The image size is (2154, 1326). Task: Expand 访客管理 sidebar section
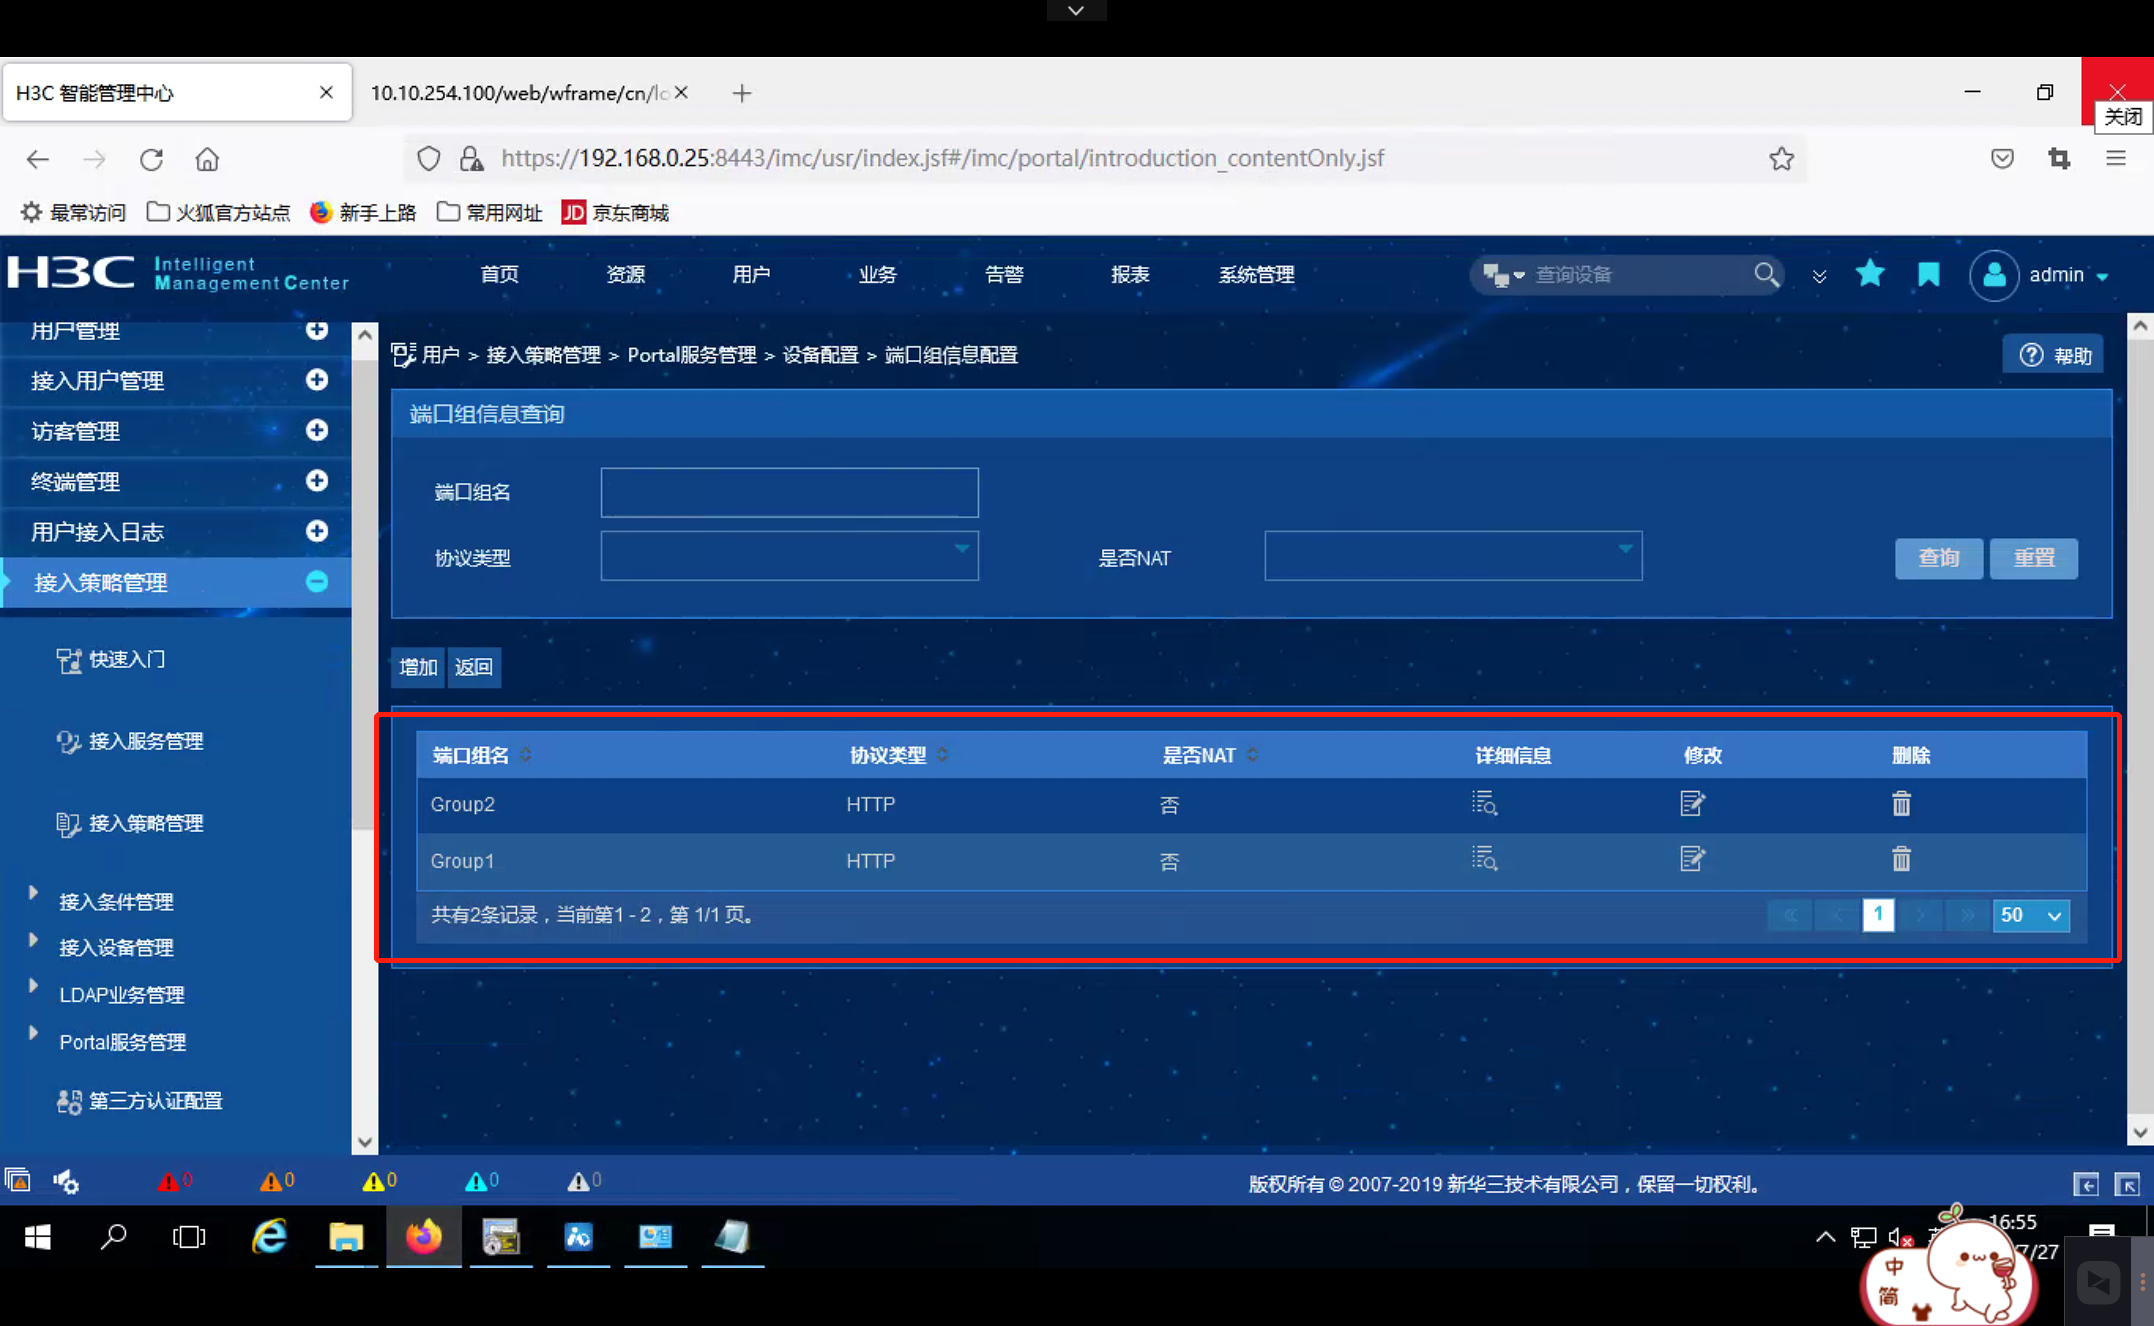coord(317,430)
